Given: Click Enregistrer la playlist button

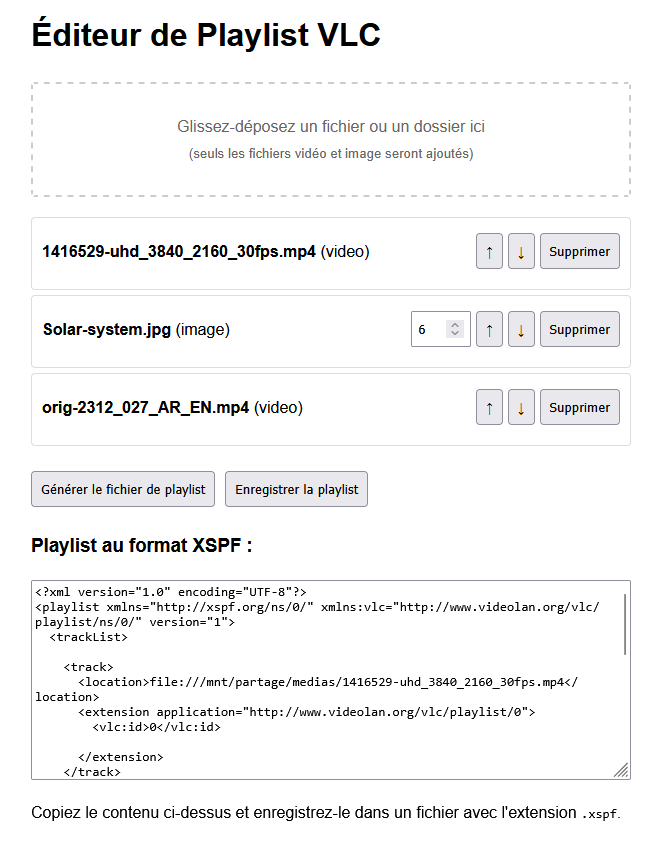Looking at the screenshot, I should pos(296,490).
